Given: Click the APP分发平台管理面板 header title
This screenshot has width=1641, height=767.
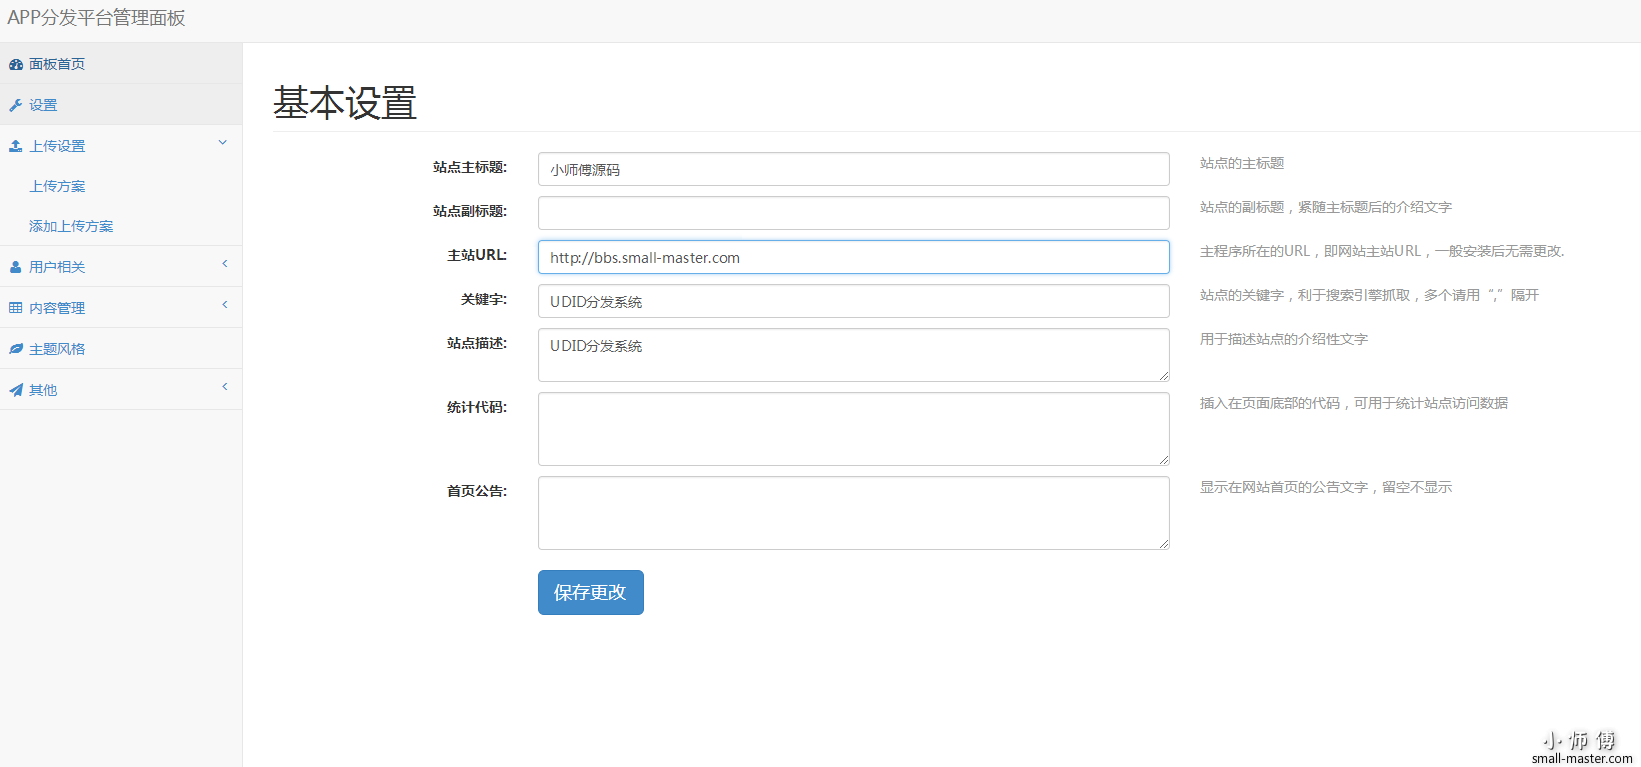Looking at the screenshot, I should pyautogui.click(x=96, y=18).
